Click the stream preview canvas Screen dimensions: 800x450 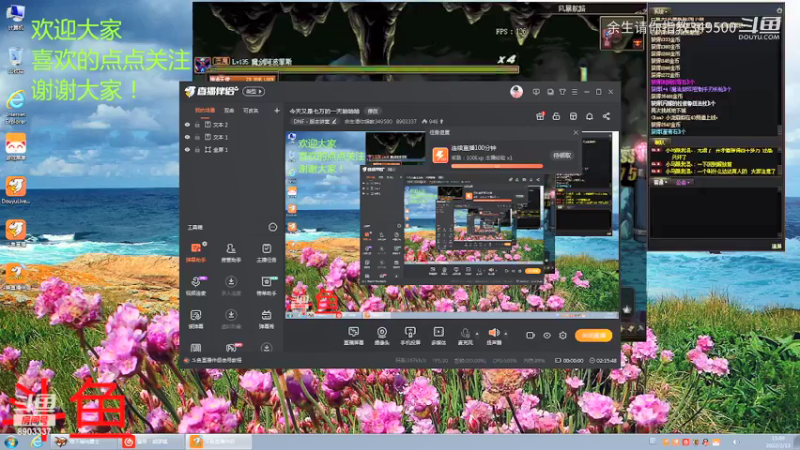tap(452, 225)
